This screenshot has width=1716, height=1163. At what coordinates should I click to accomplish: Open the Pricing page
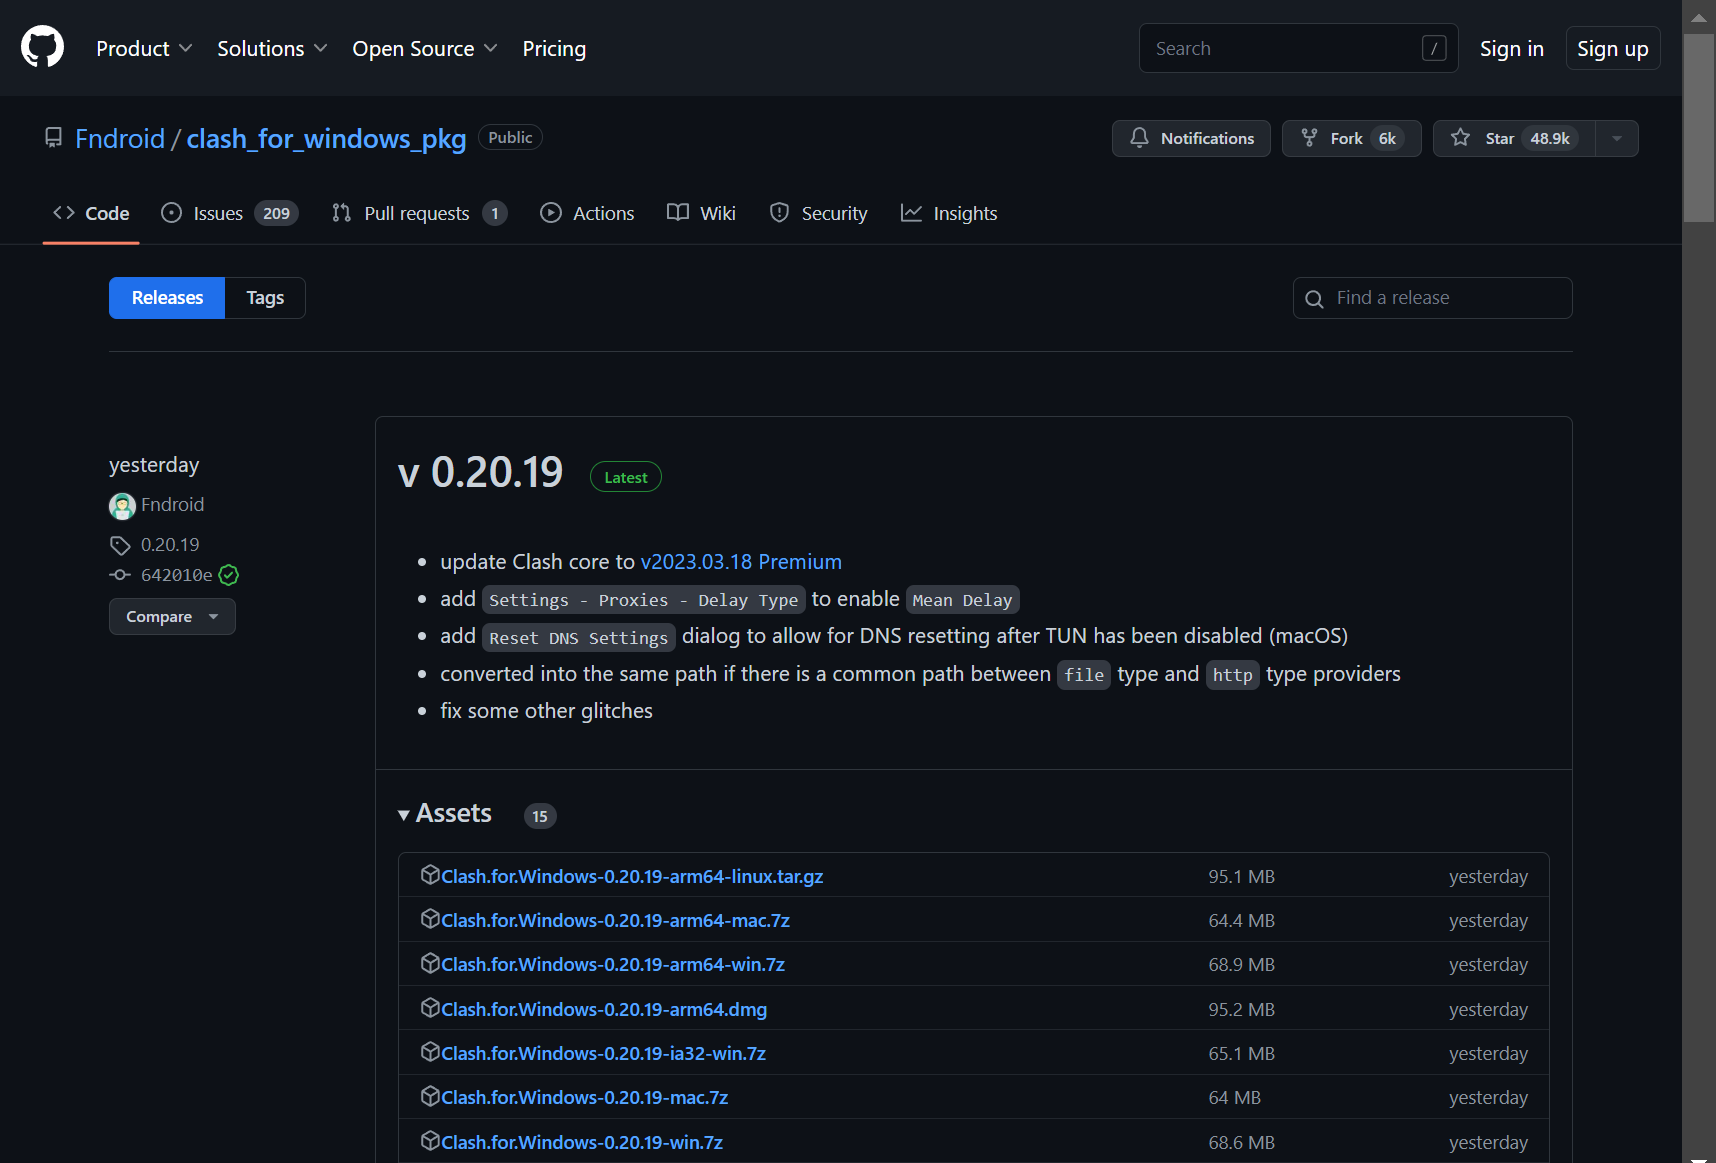554,48
